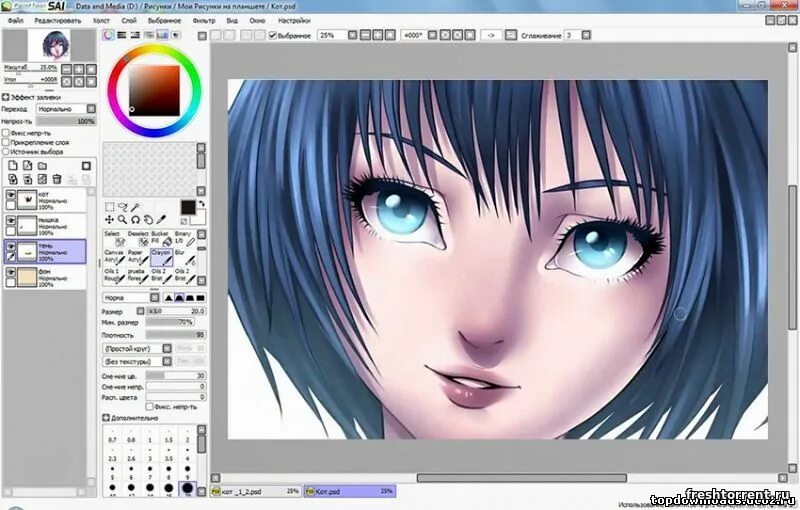The width and height of the screenshot is (800, 510).
Task: Choose the Deselect brush tool
Action: click(x=137, y=238)
